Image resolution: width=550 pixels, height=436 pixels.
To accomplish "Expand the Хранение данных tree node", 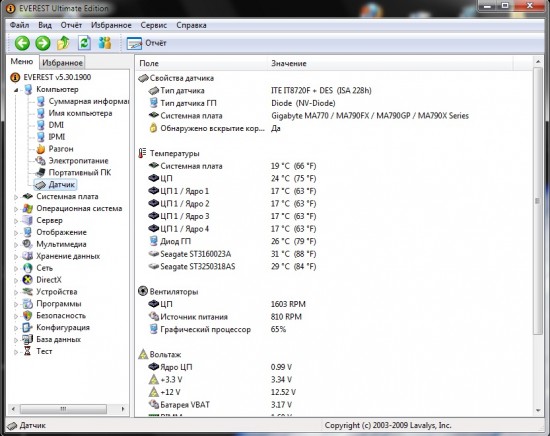I will click(x=16, y=257).
